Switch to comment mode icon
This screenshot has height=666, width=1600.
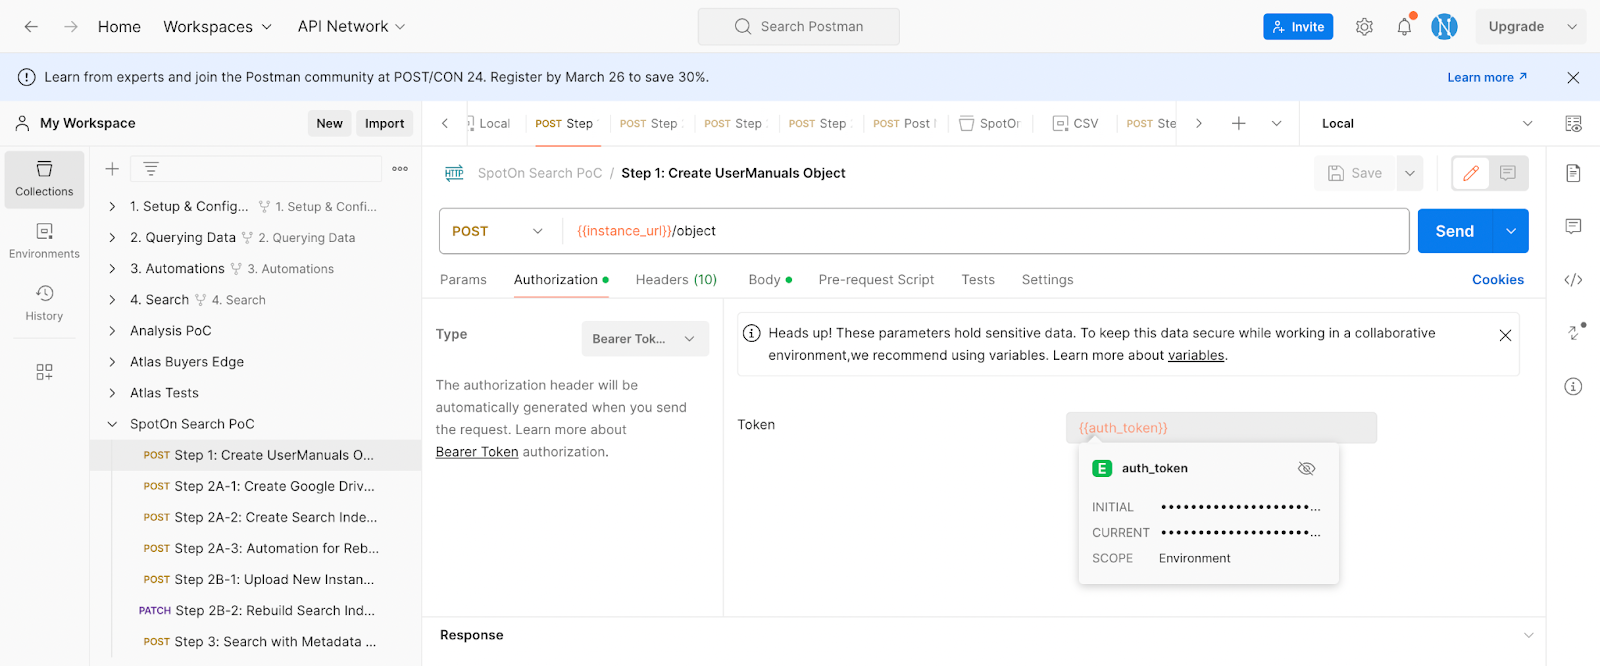(x=1508, y=173)
